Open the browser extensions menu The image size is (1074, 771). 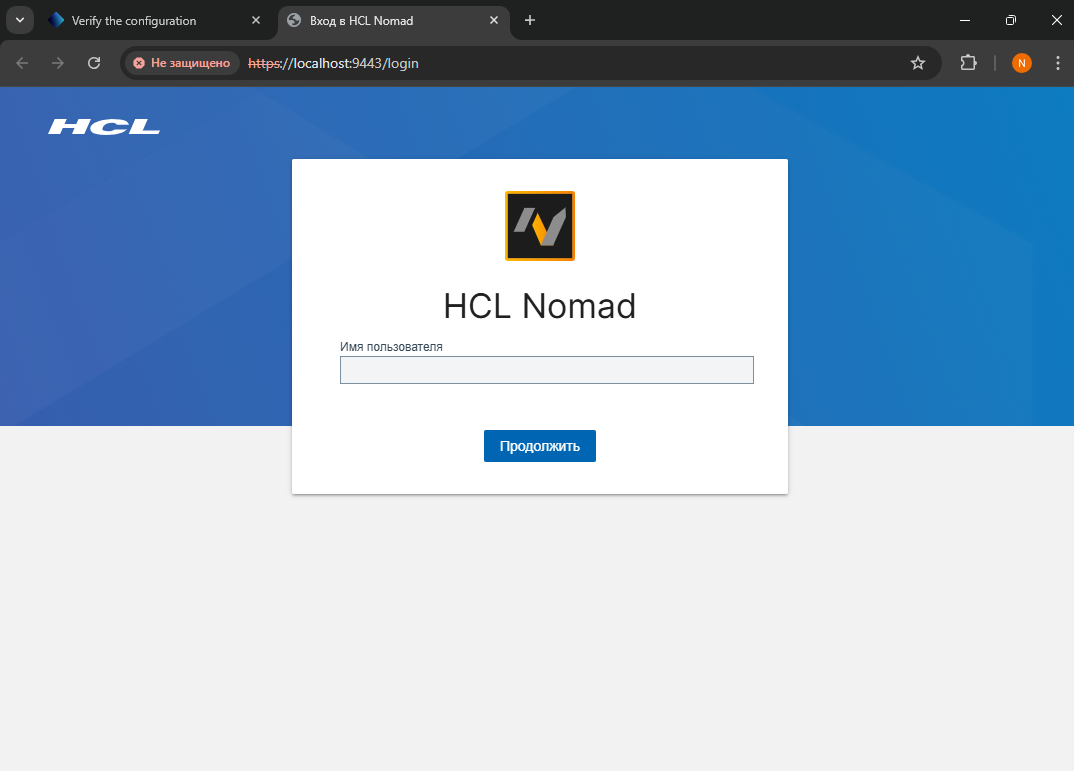tap(968, 63)
